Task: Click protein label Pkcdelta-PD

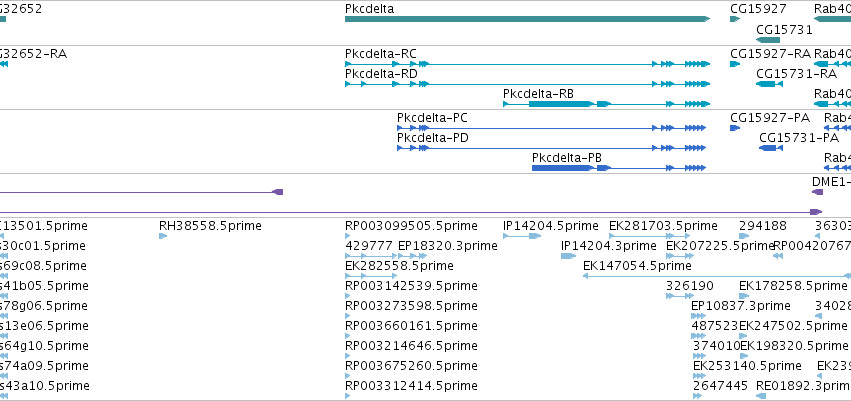Action: coord(433,138)
